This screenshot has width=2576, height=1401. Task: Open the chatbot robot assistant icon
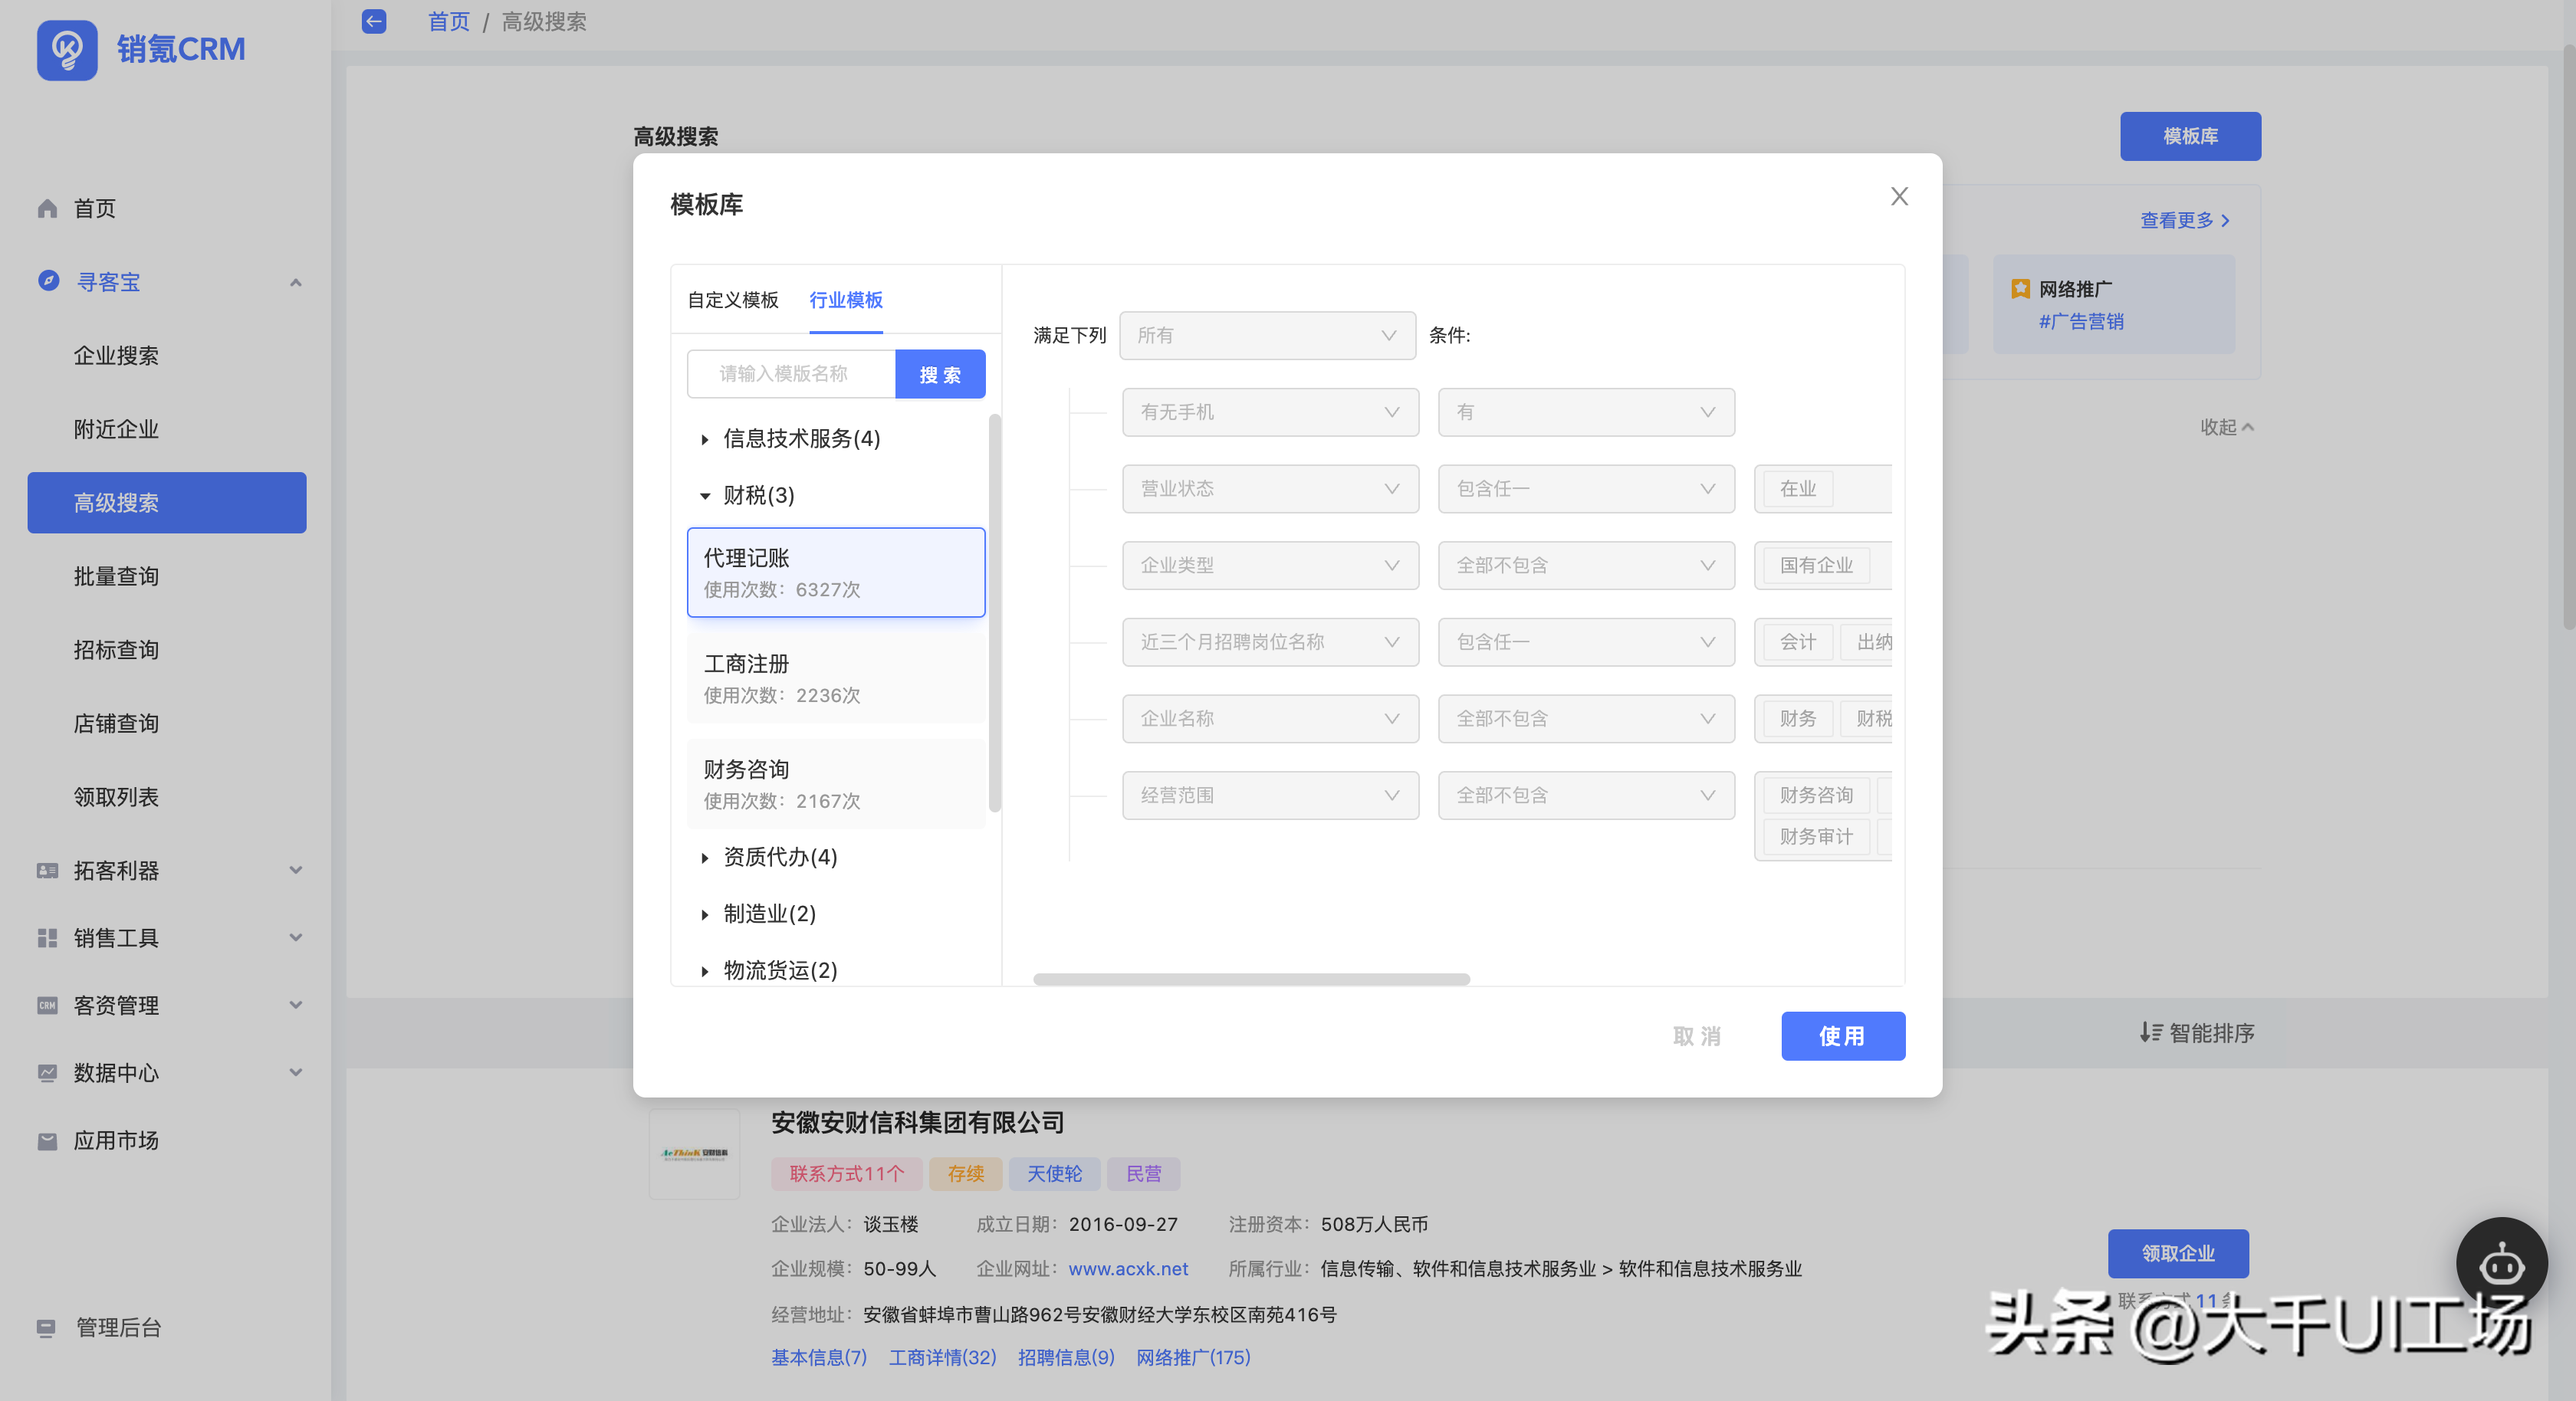point(2501,1264)
